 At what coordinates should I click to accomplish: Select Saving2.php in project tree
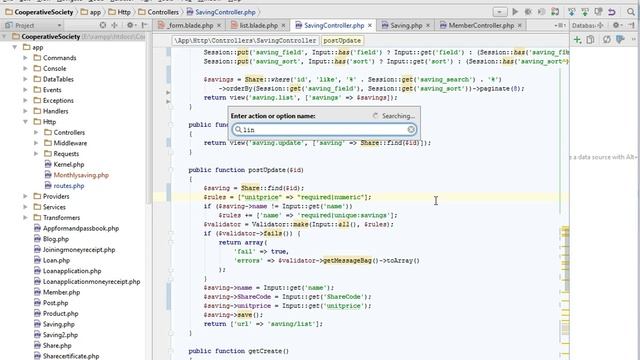click(60, 335)
